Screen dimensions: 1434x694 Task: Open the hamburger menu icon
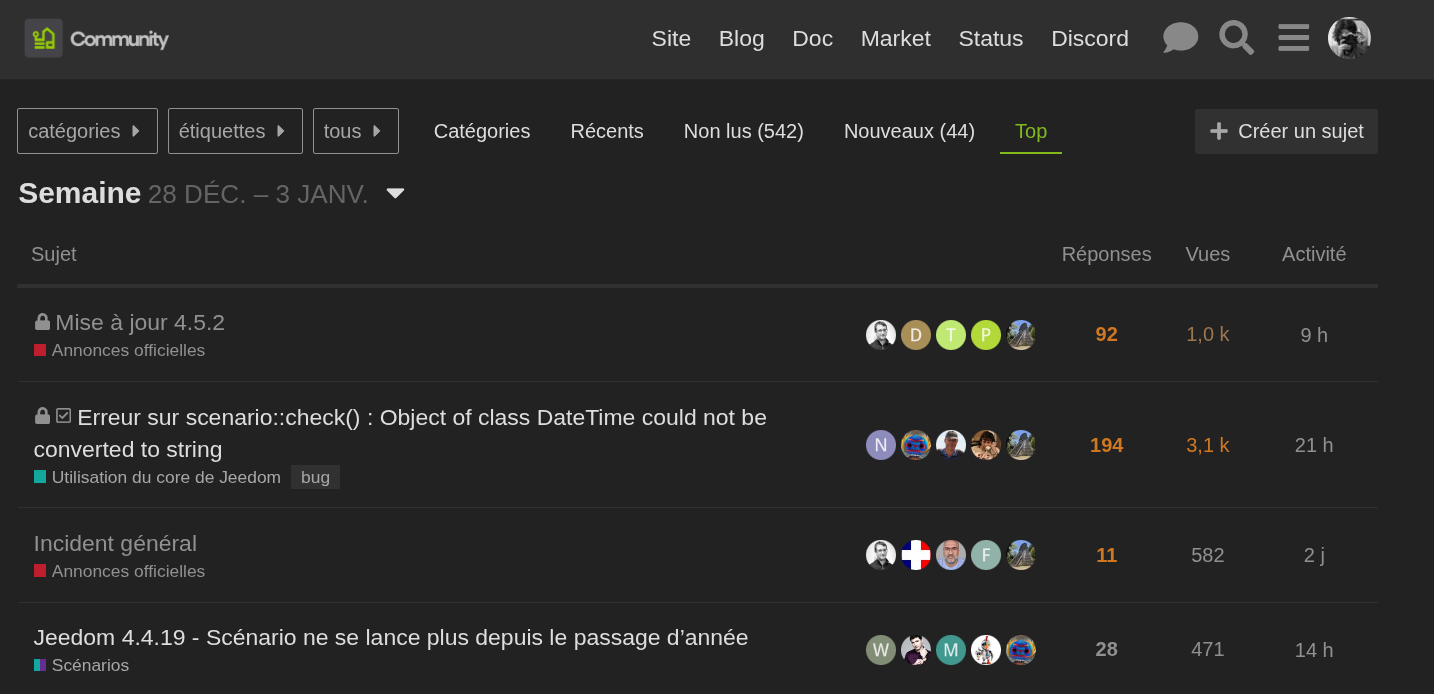pos(1293,39)
